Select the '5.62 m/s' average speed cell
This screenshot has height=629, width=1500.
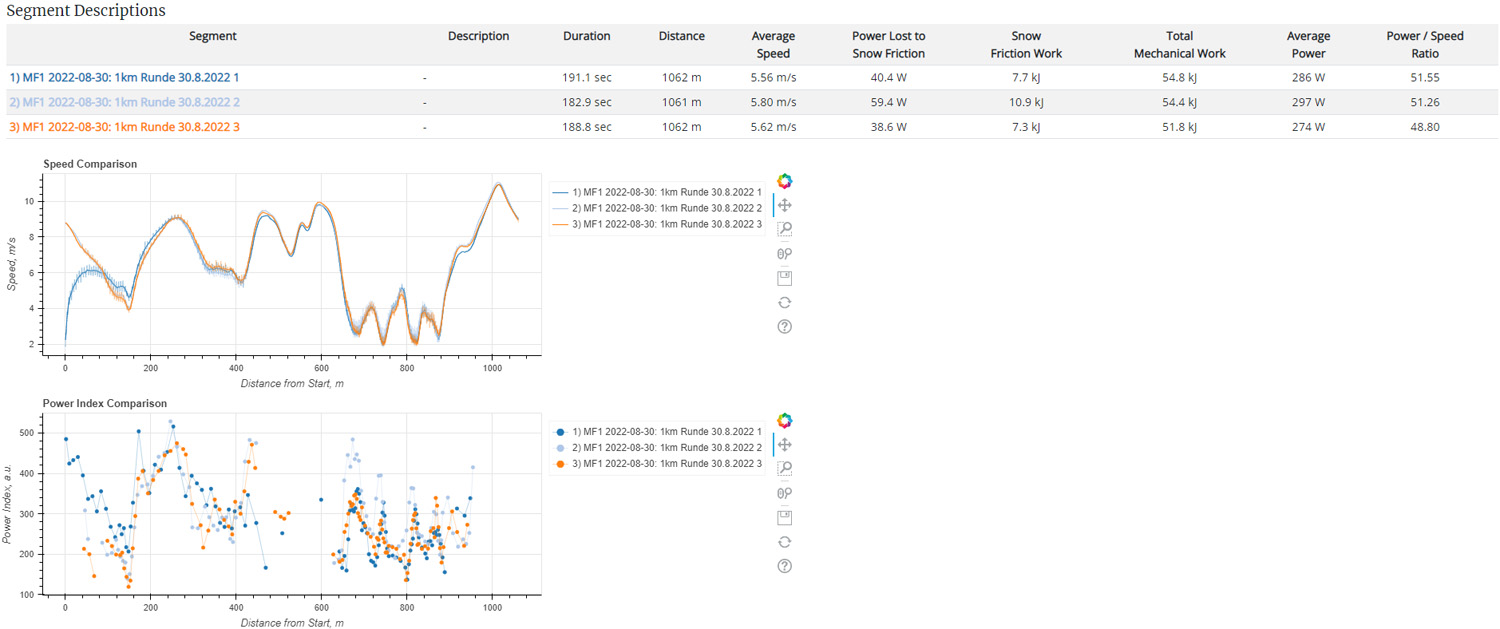click(x=773, y=127)
